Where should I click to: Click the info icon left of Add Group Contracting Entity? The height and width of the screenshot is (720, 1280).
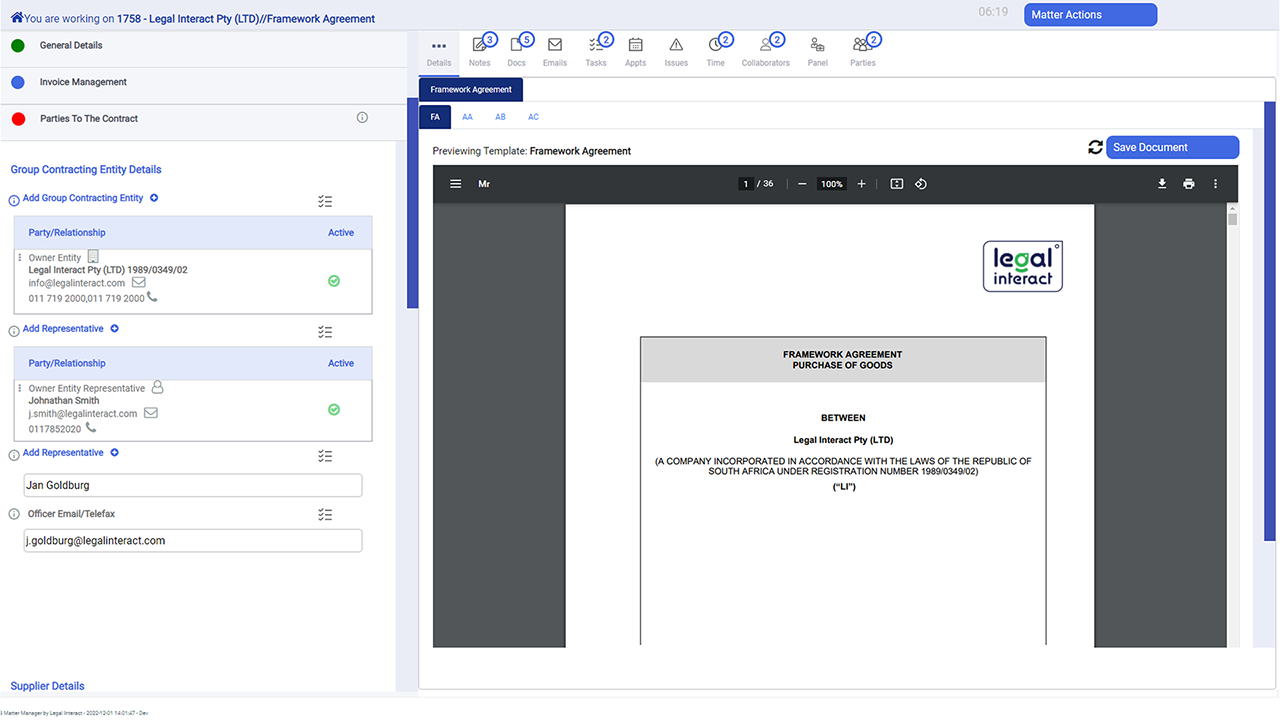pyautogui.click(x=14, y=201)
